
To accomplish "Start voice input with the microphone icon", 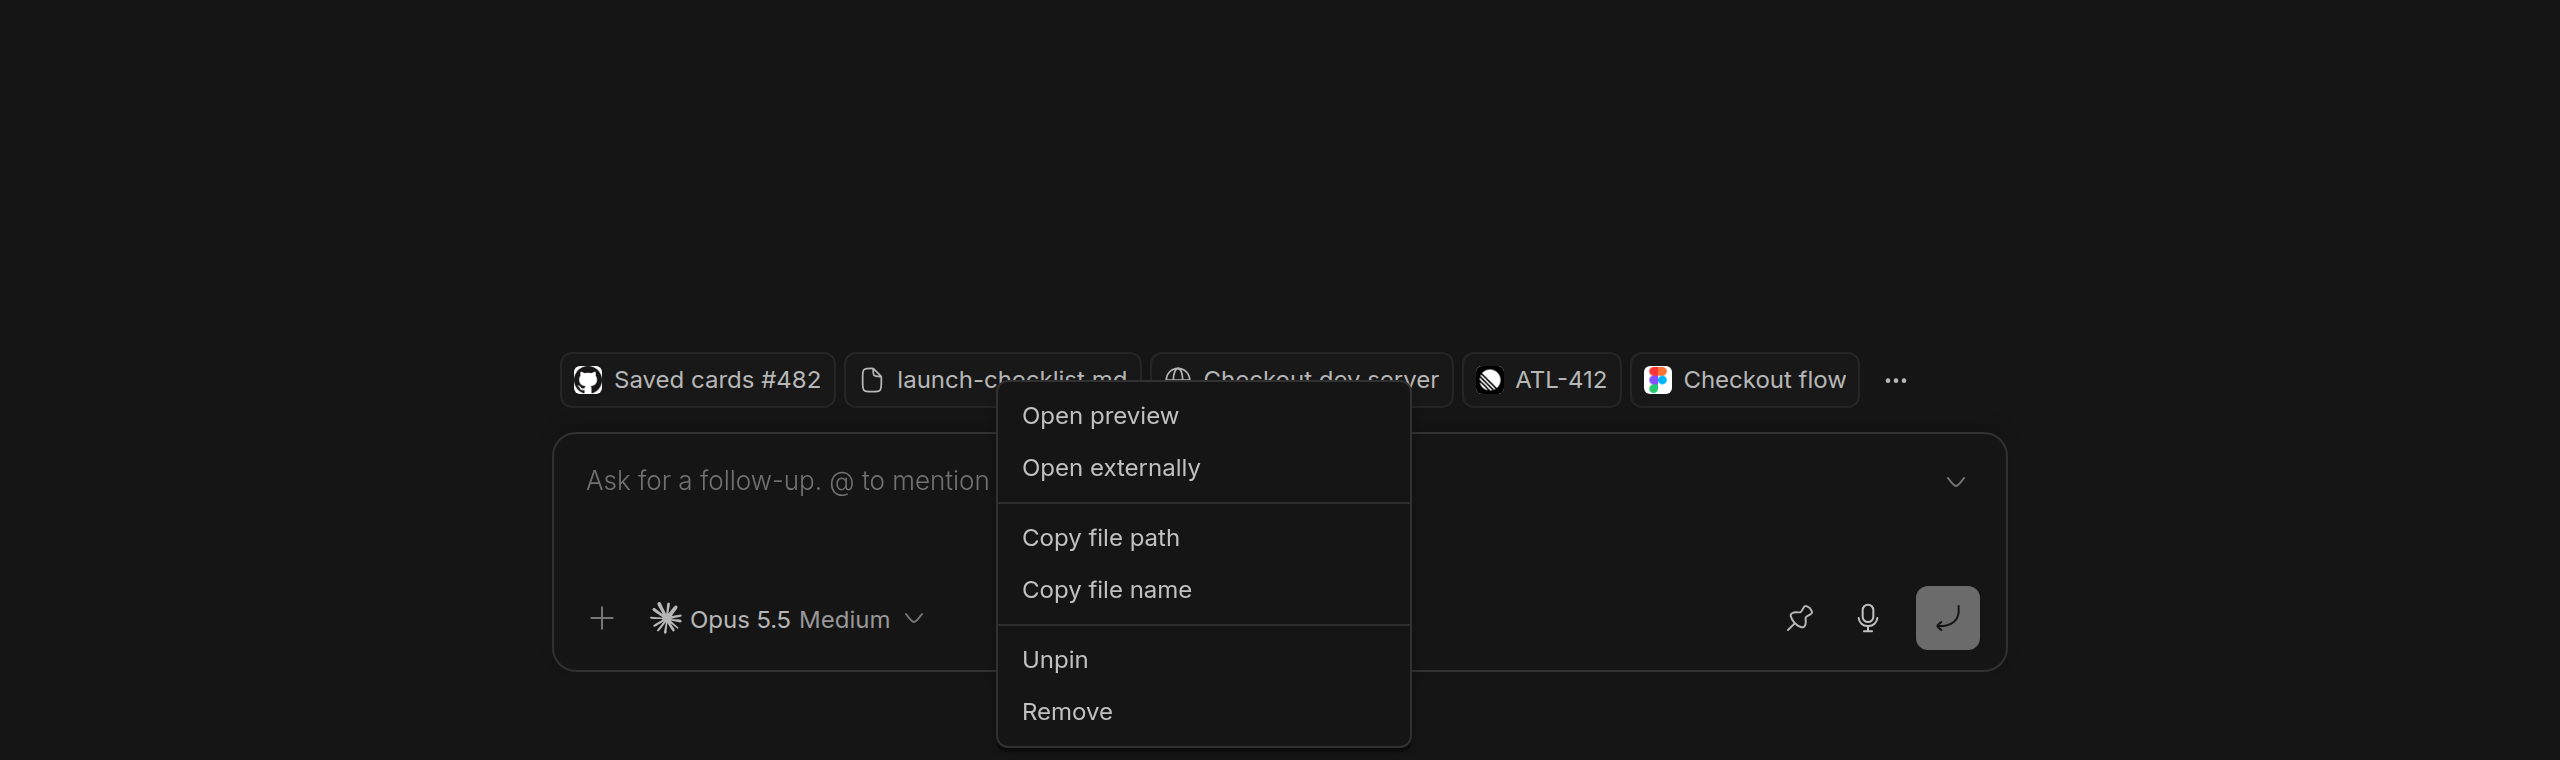I will tap(1868, 618).
